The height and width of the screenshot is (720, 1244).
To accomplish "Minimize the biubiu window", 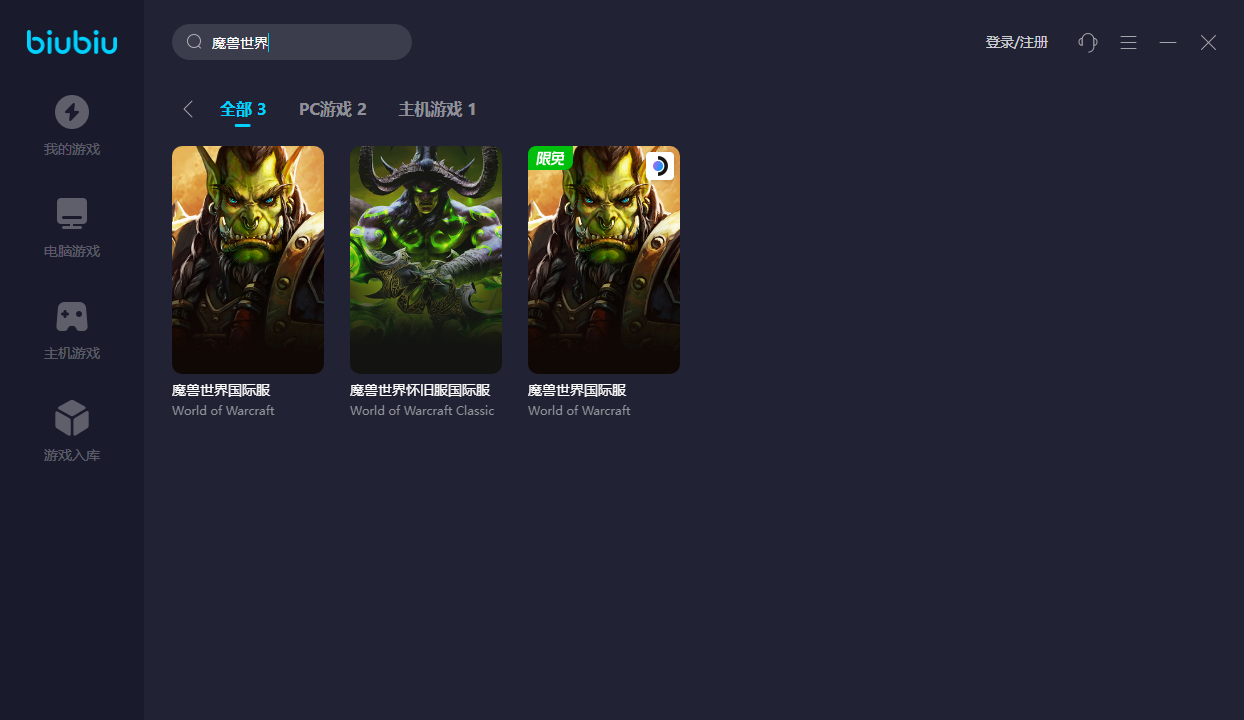I will tap(1168, 42).
